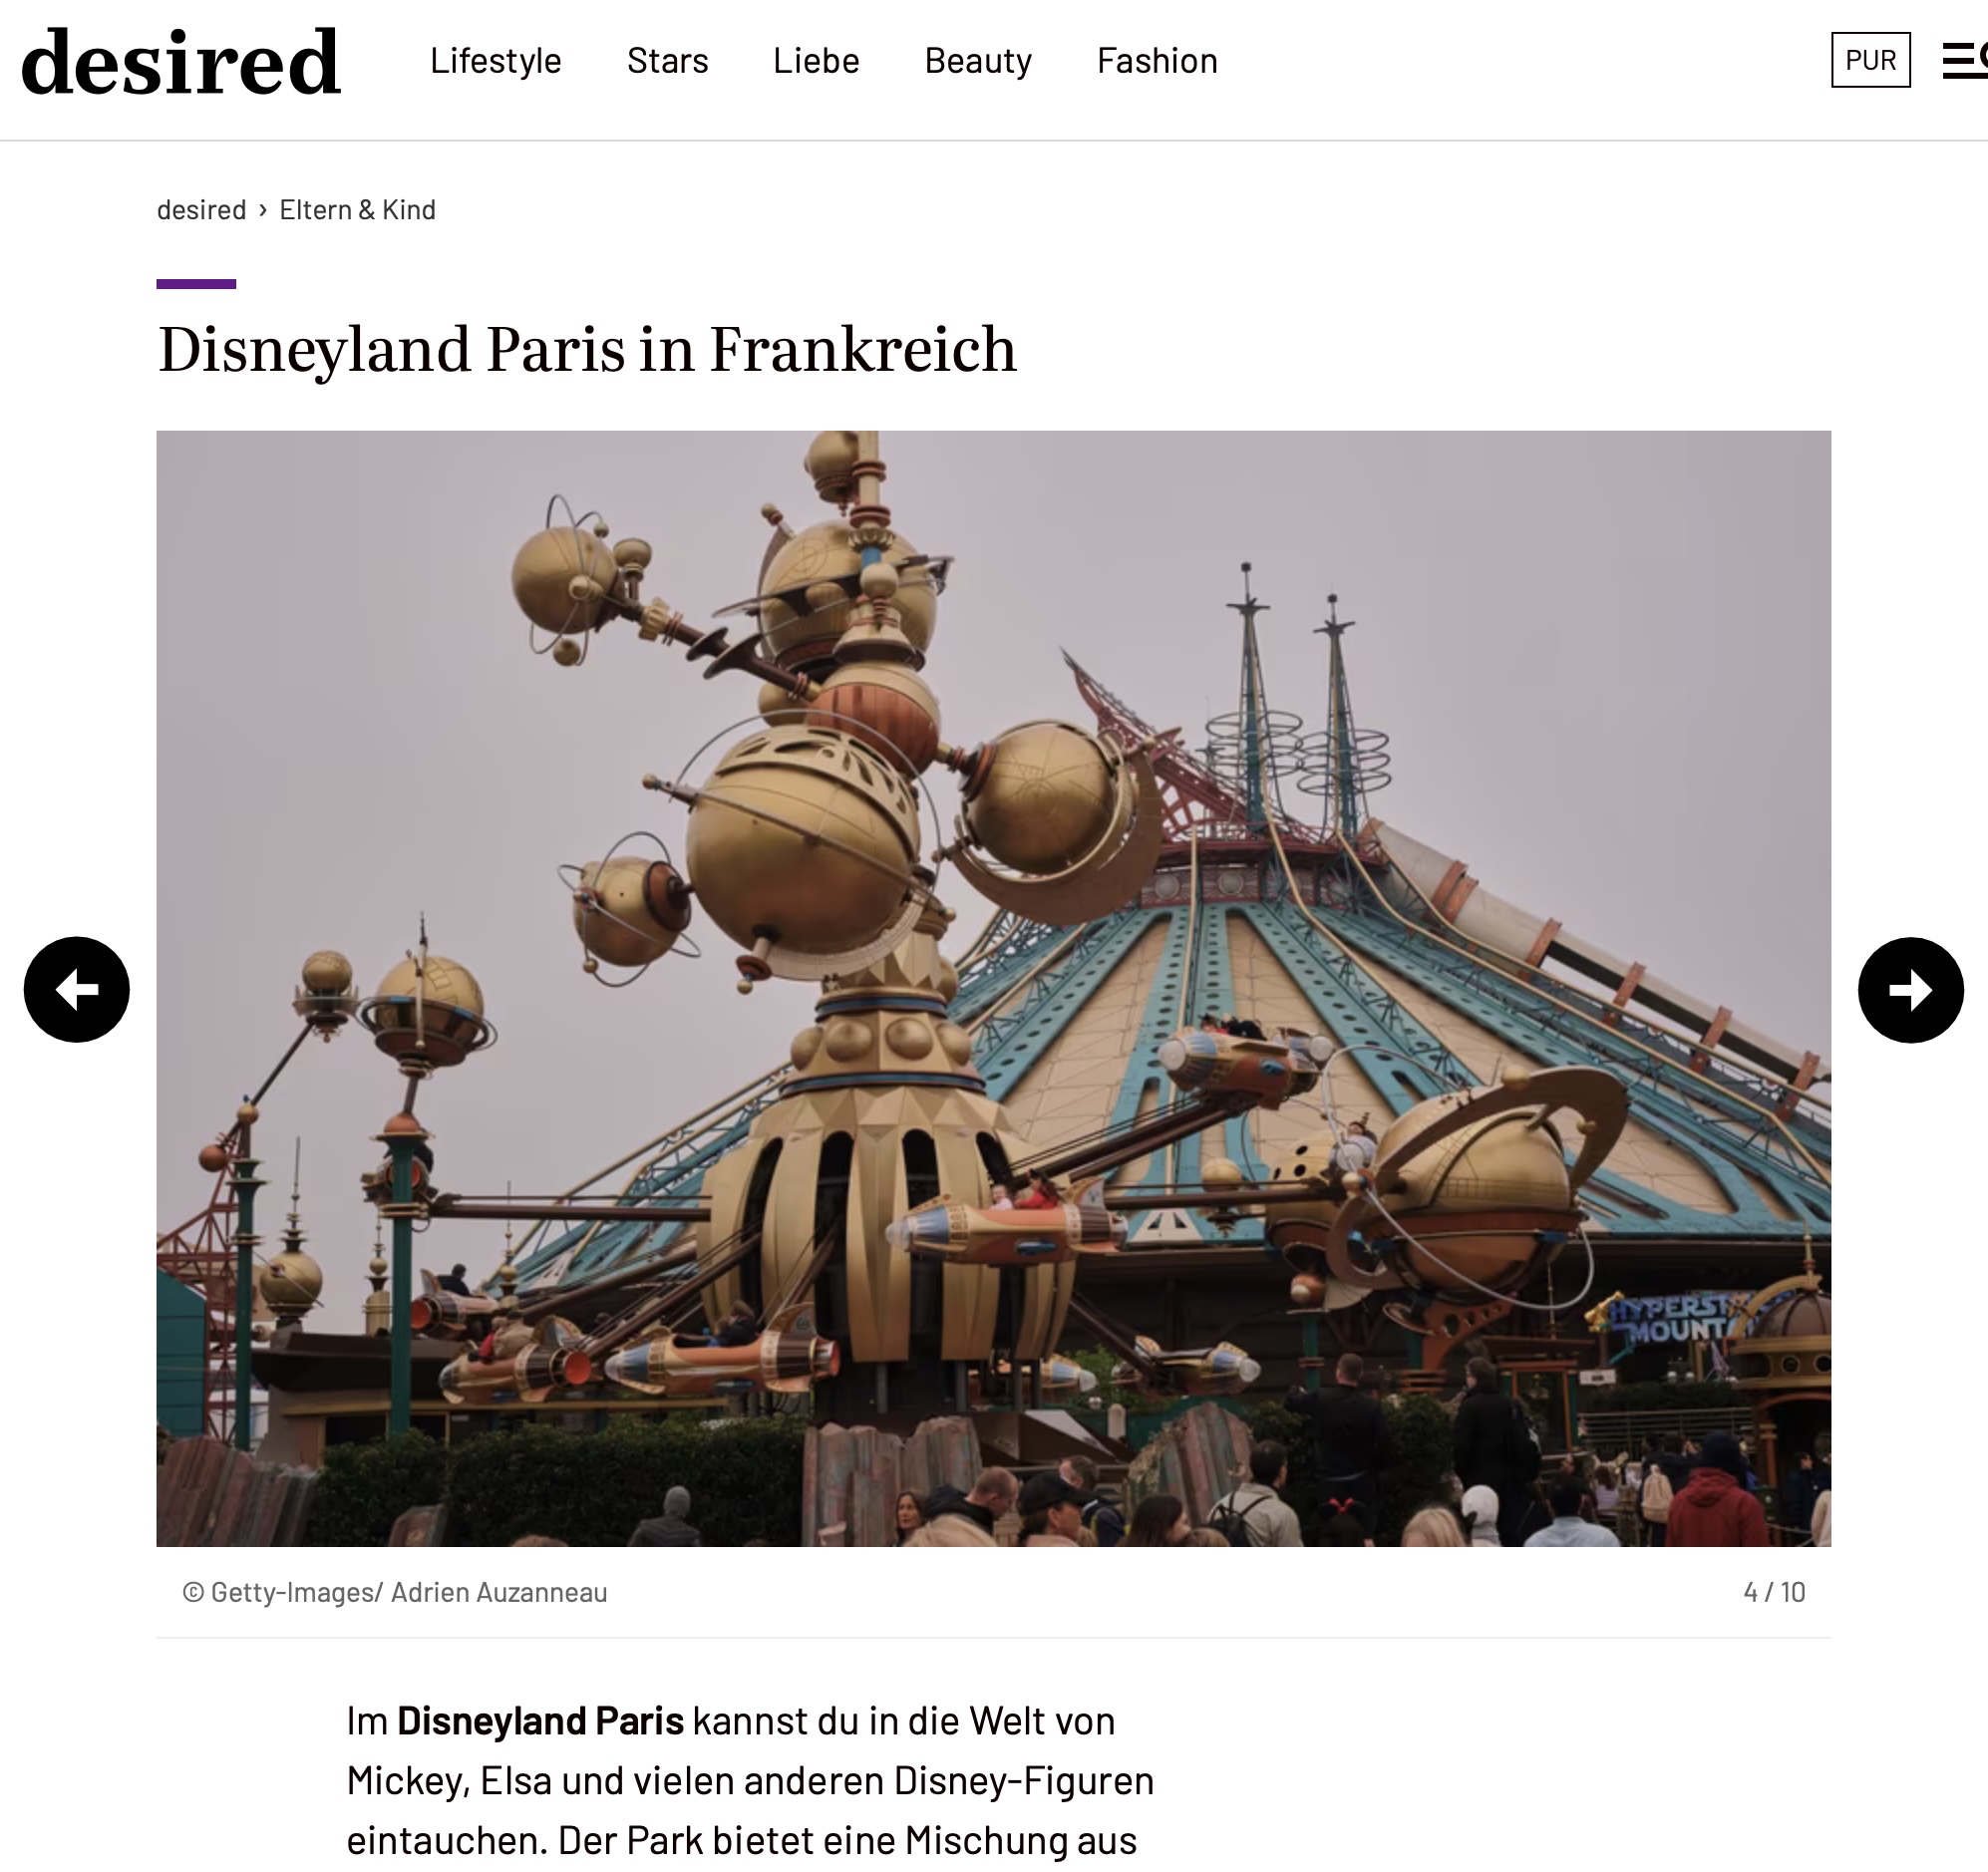This screenshot has height=1872, width=1988.
Task: Click the 4 / 10 slide counter
Action: pos(1774,1592)
